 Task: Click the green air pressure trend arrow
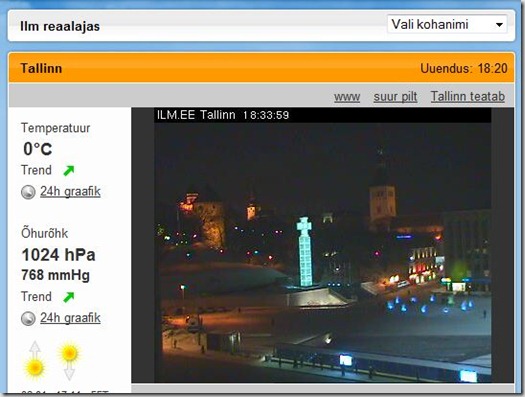69,297
